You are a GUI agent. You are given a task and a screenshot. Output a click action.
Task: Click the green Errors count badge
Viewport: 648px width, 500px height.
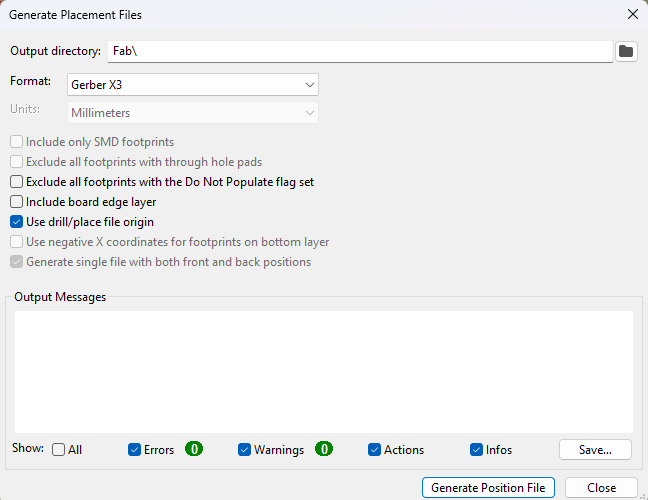pyautogui.click(x=193, y=449)
